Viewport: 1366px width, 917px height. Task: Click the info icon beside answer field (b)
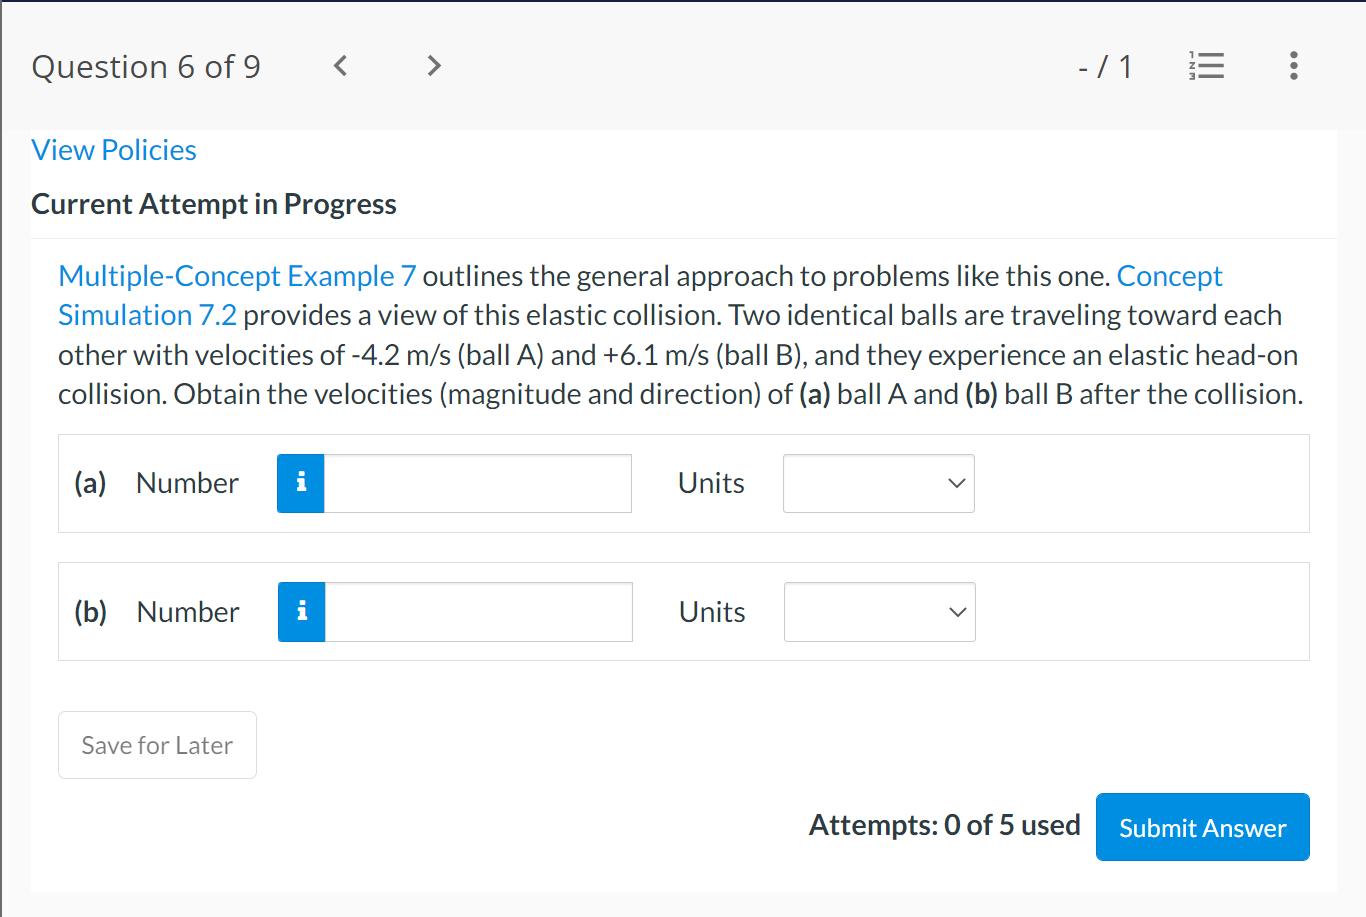[300, 612]
